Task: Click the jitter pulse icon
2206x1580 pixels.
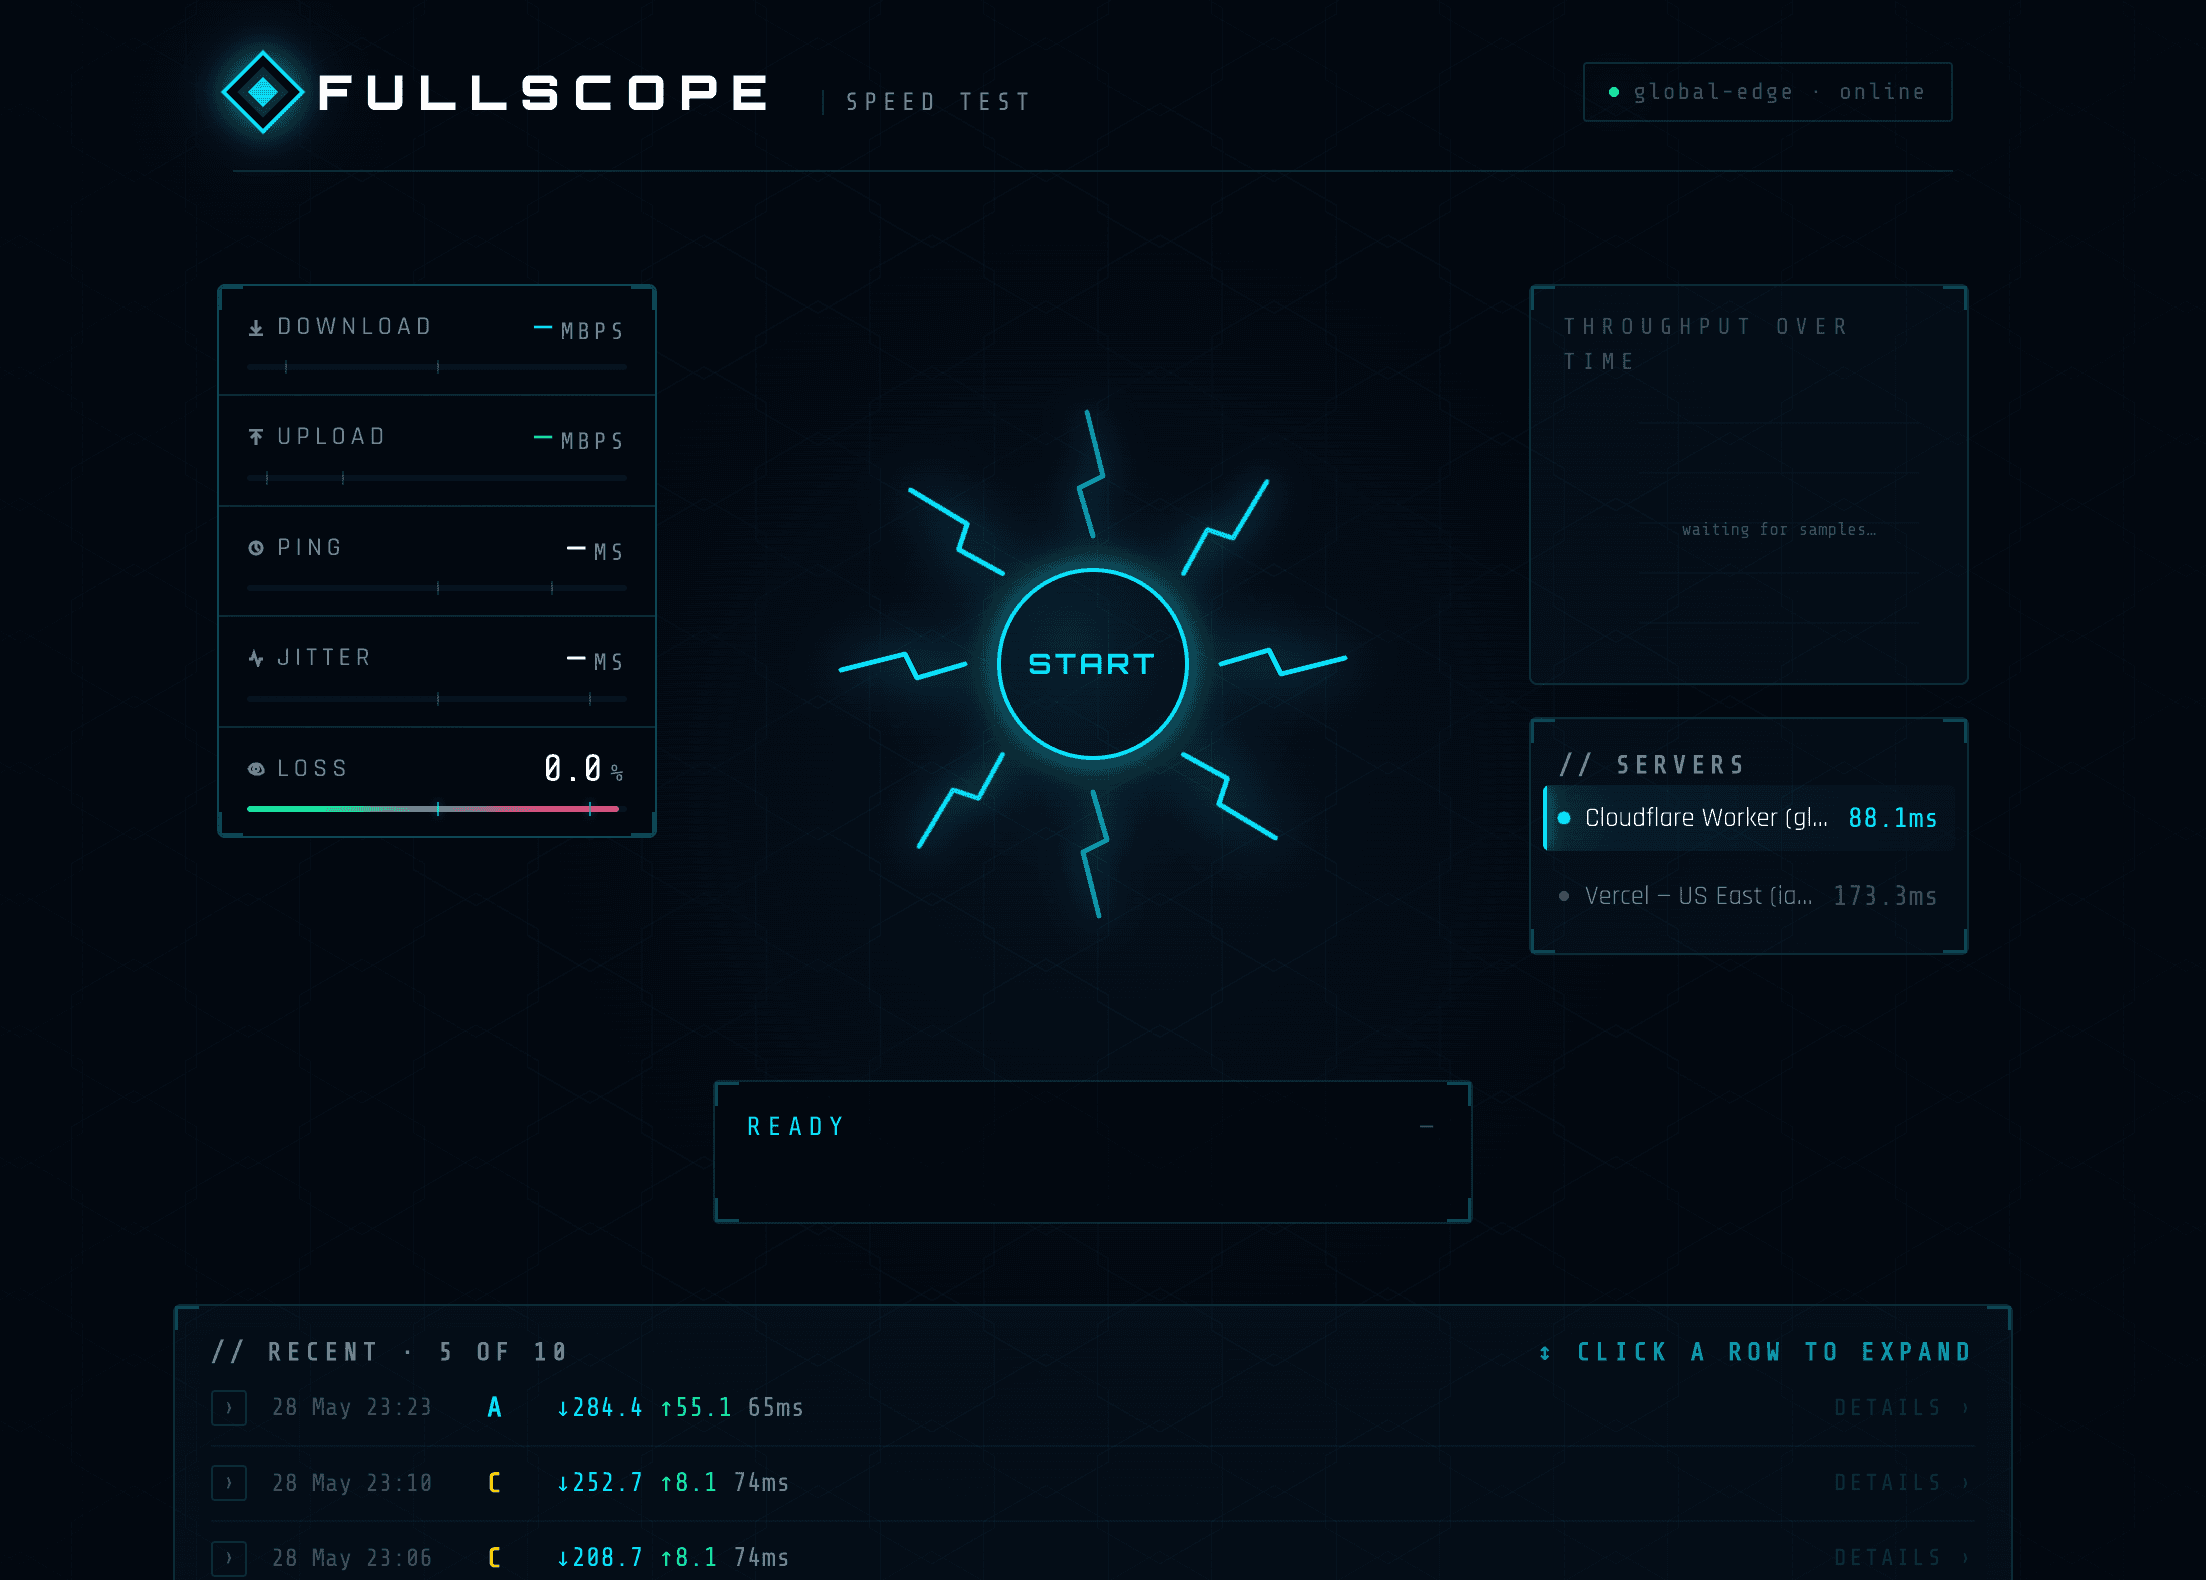Action: coord(256,658)
